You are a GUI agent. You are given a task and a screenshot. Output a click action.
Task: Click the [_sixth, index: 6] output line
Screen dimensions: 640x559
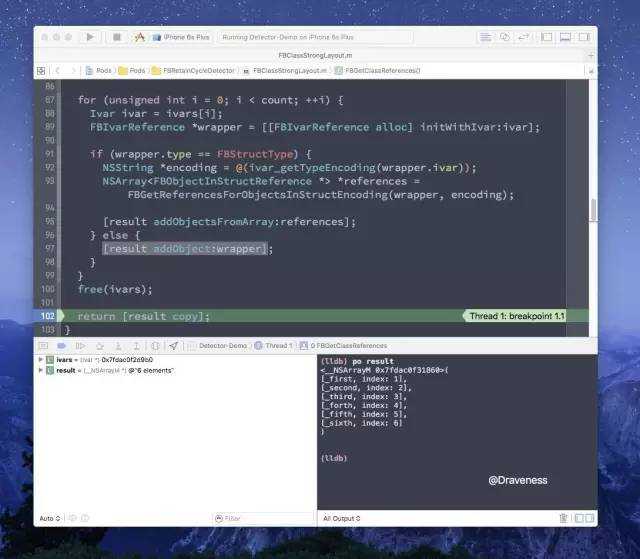(x=362, y=423)
